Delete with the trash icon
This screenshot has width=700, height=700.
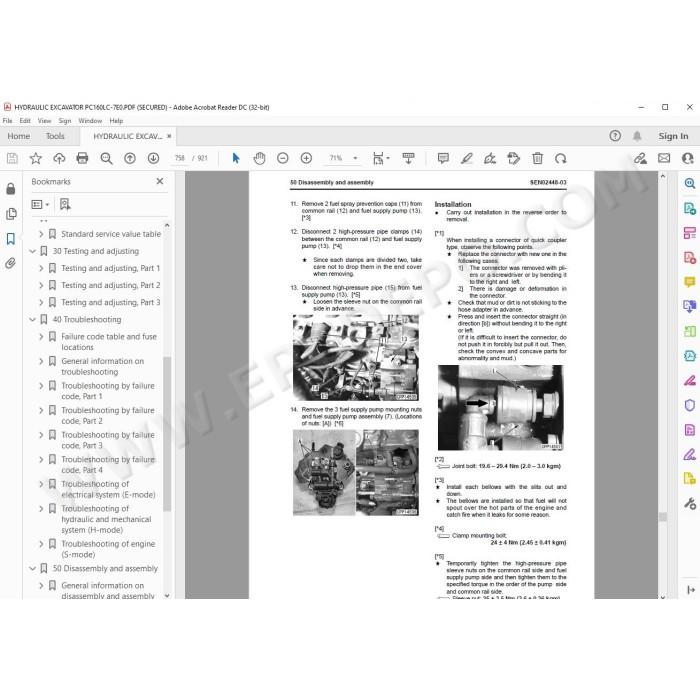point(538,158)
